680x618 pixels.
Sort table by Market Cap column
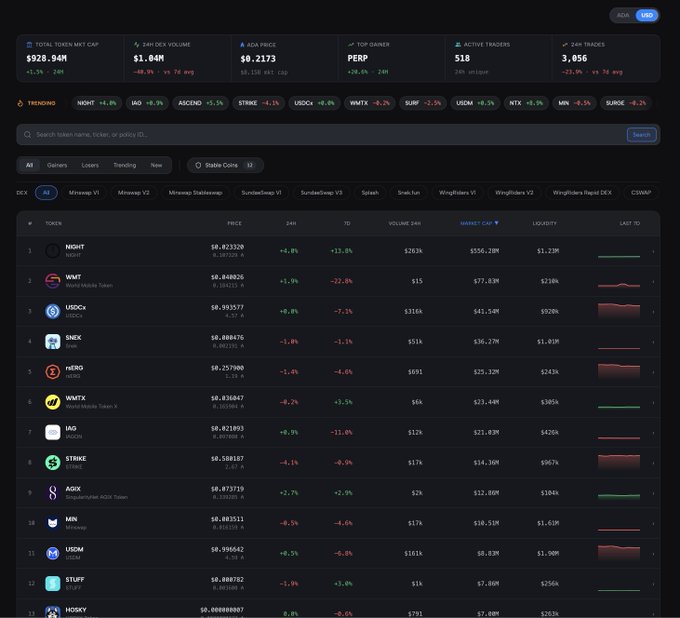pyautogui.click(x=479, y=223)
